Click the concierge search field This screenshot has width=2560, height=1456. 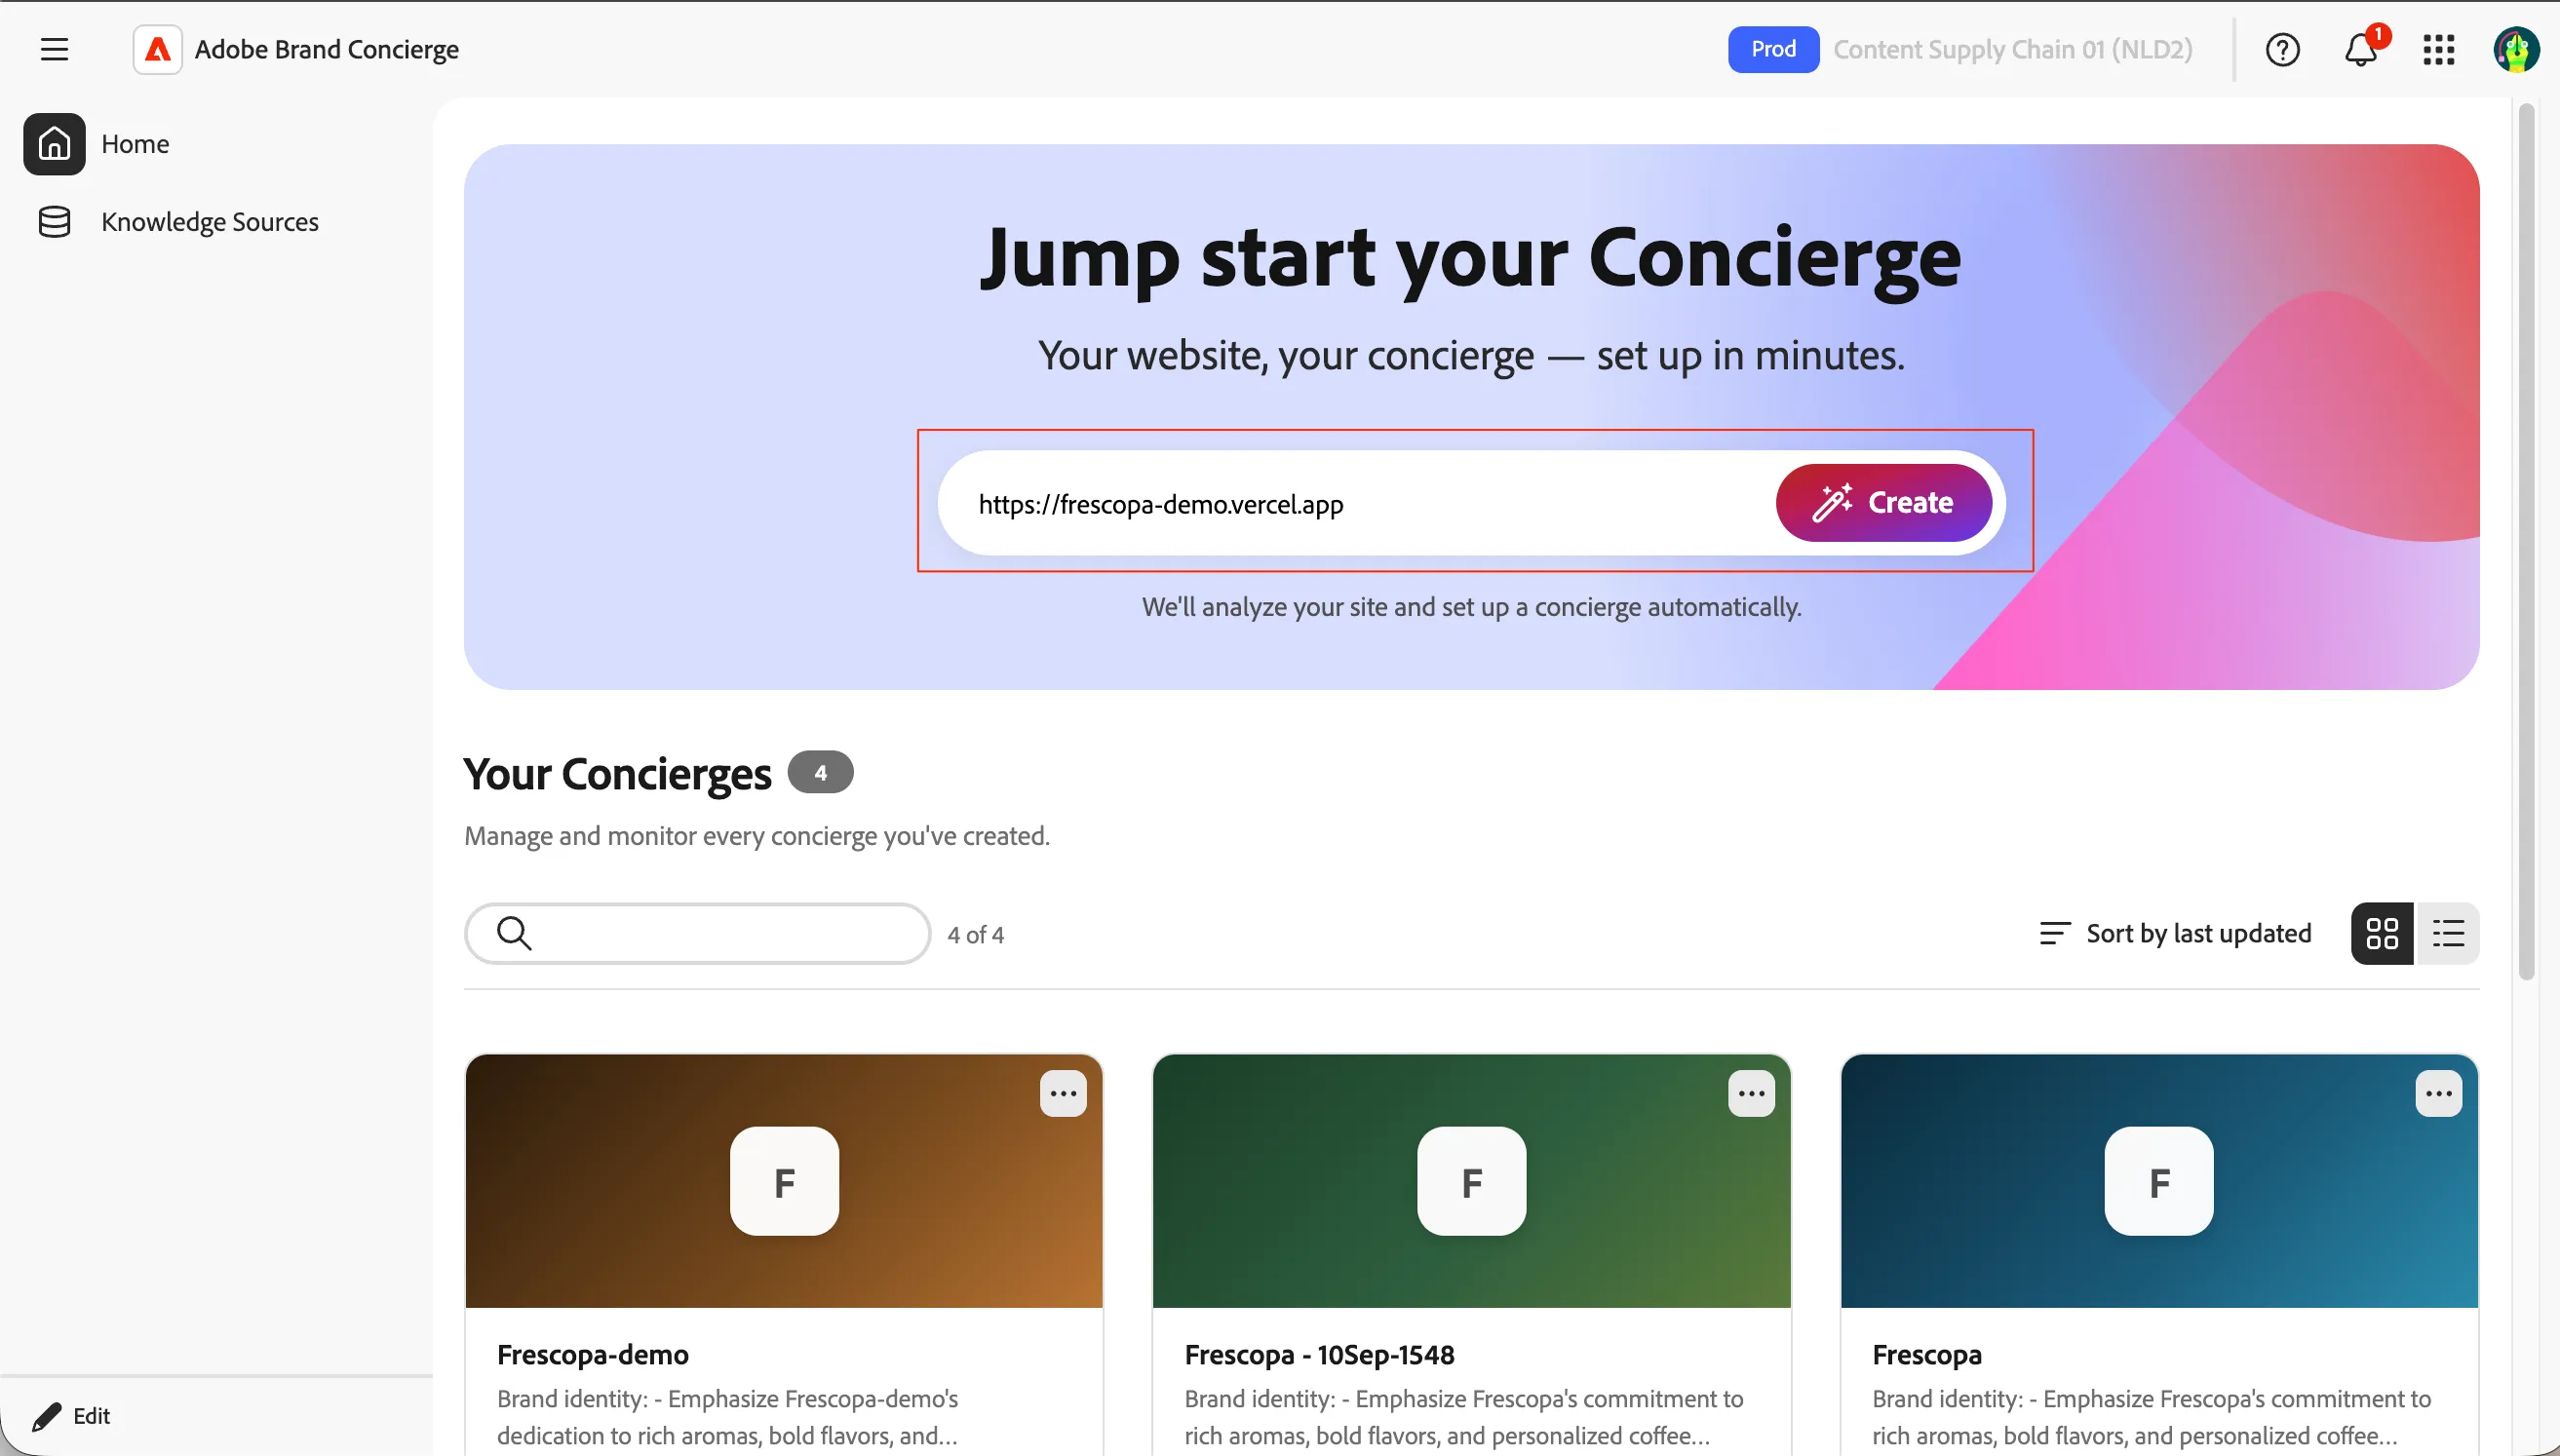pos(698,933)
